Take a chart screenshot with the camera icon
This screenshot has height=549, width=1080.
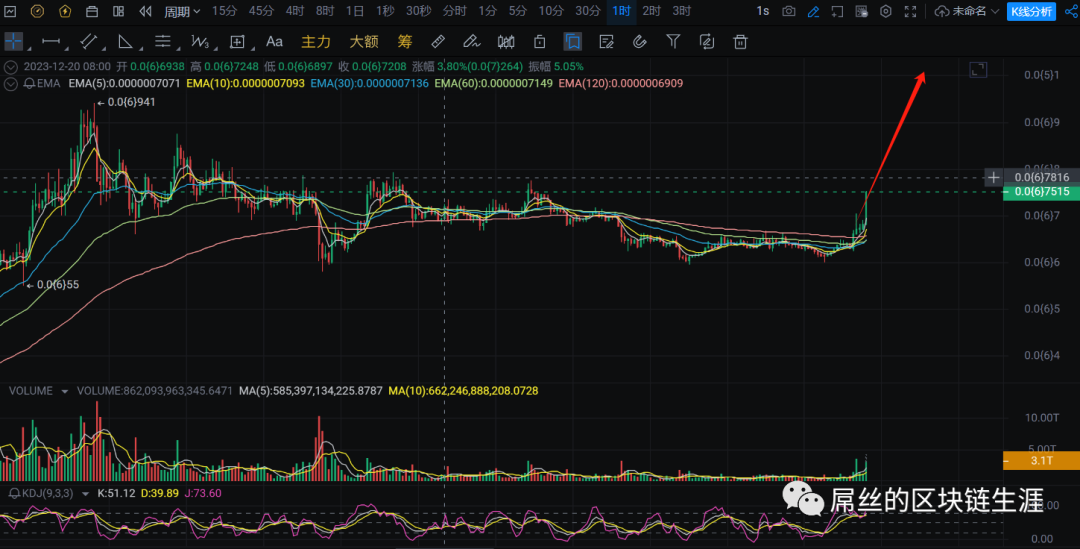click(789, 12)
